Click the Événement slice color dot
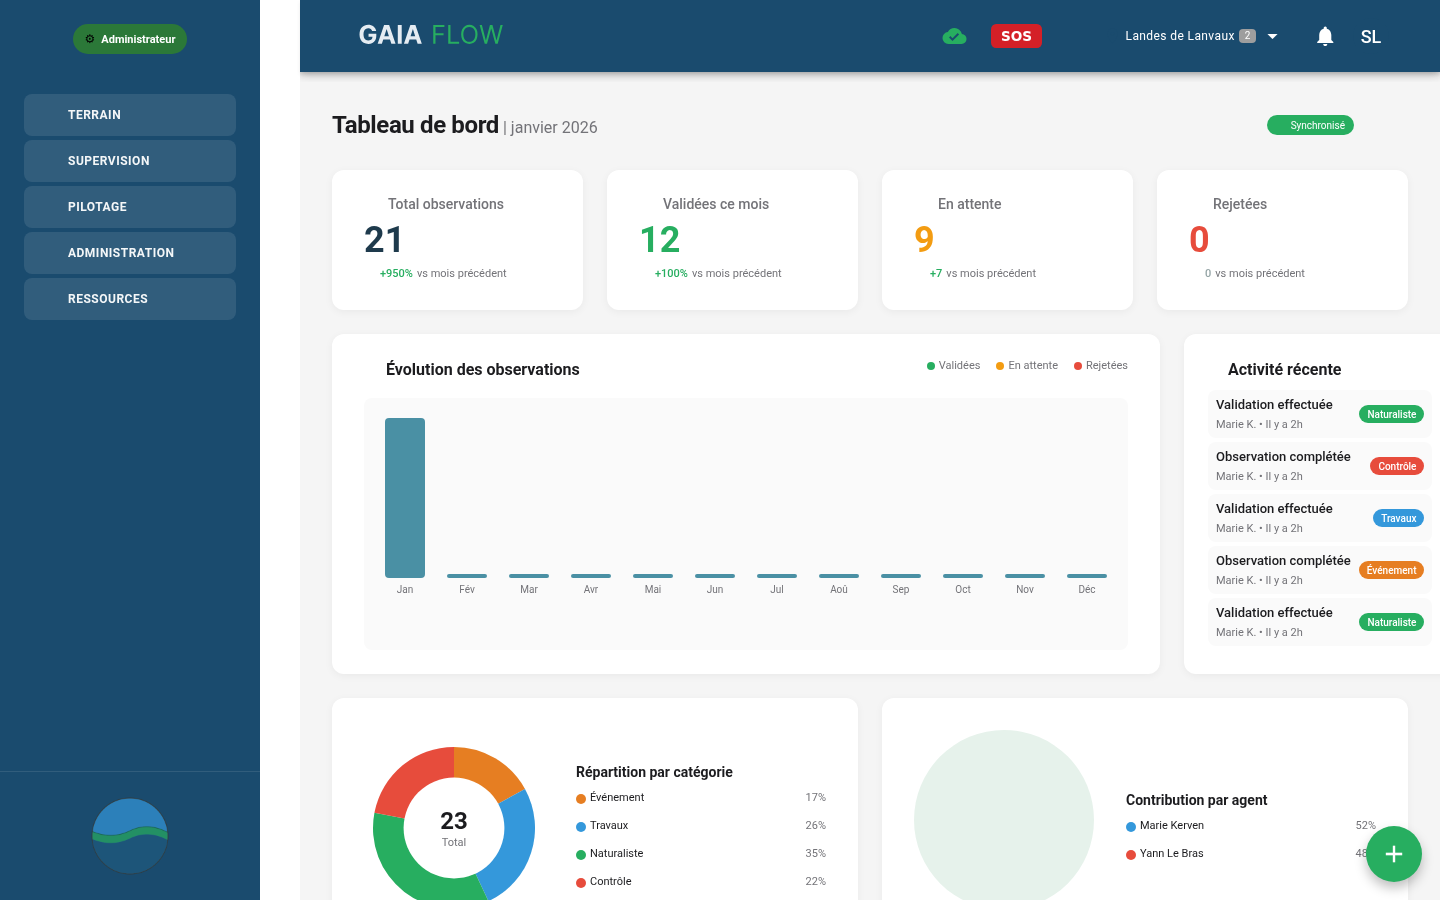The width and height of the screenshot is (1440, 900). 581,797
